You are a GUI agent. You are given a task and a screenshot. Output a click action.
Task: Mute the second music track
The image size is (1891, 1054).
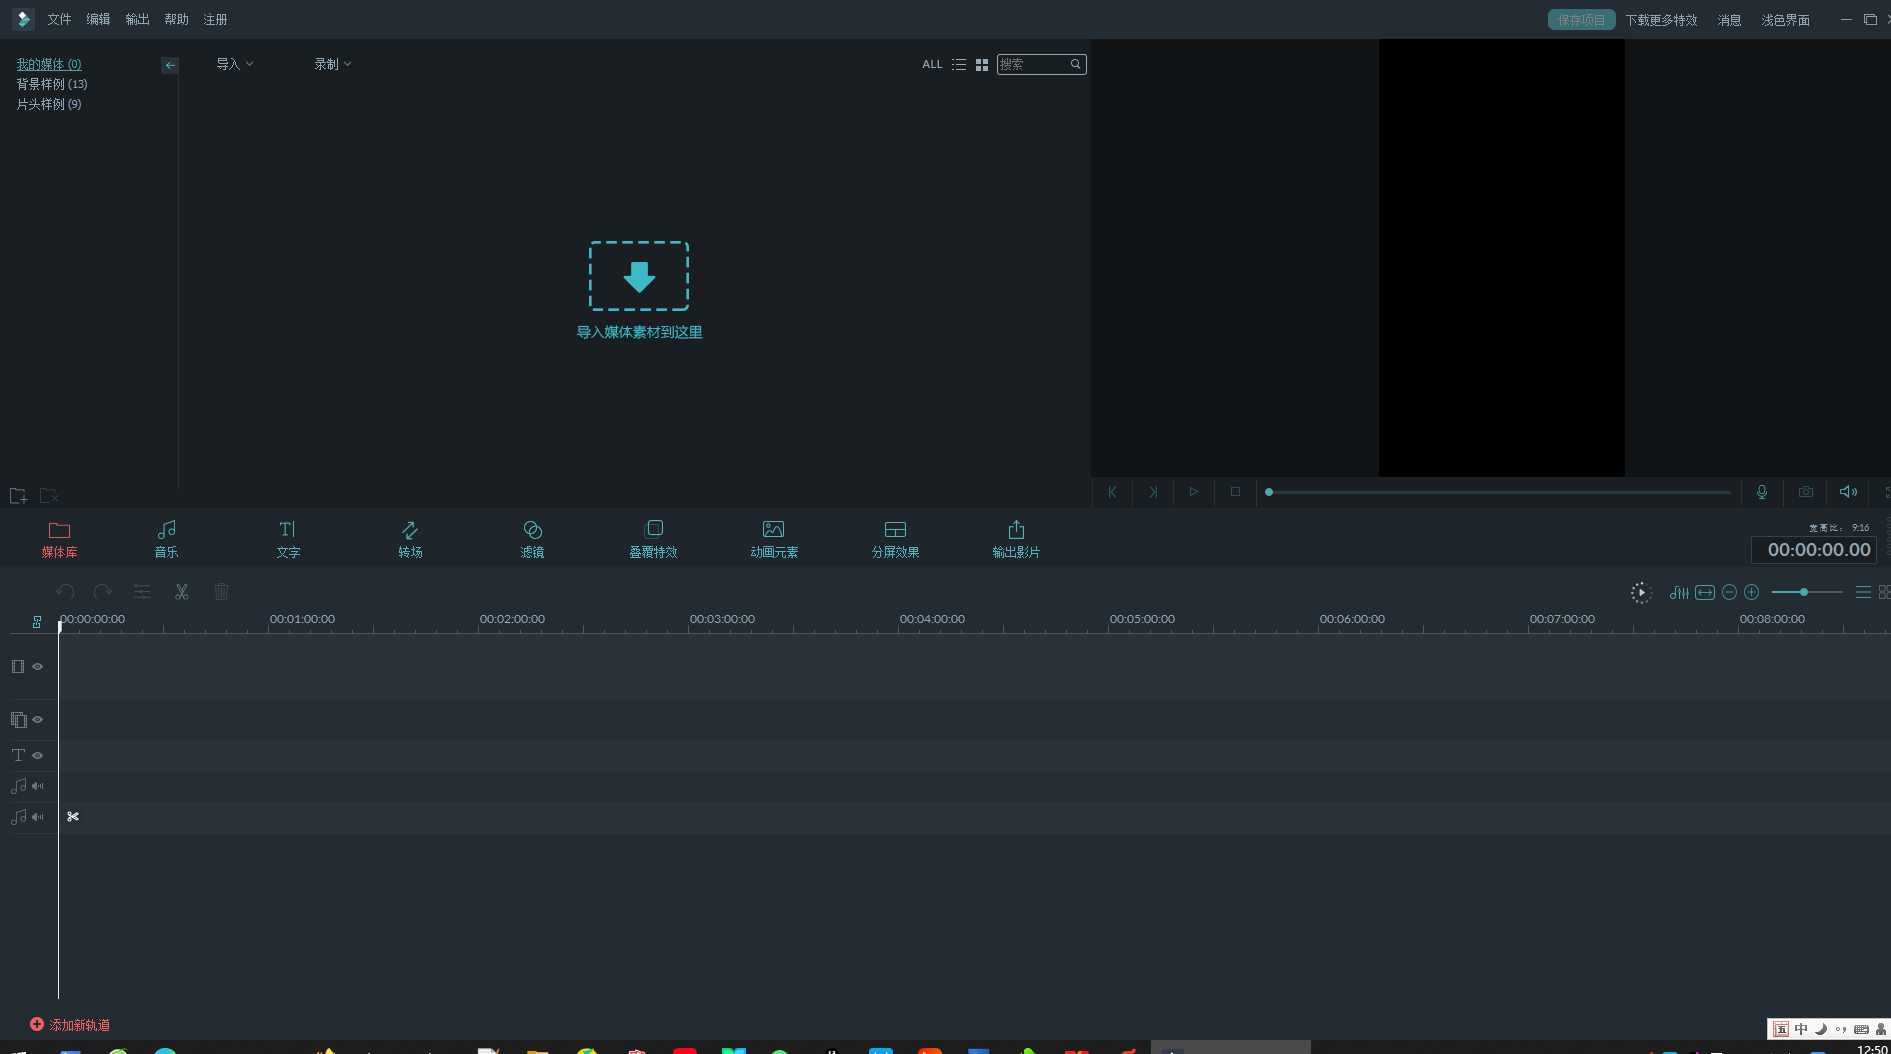pyautogui.click(x=38, y=817)
